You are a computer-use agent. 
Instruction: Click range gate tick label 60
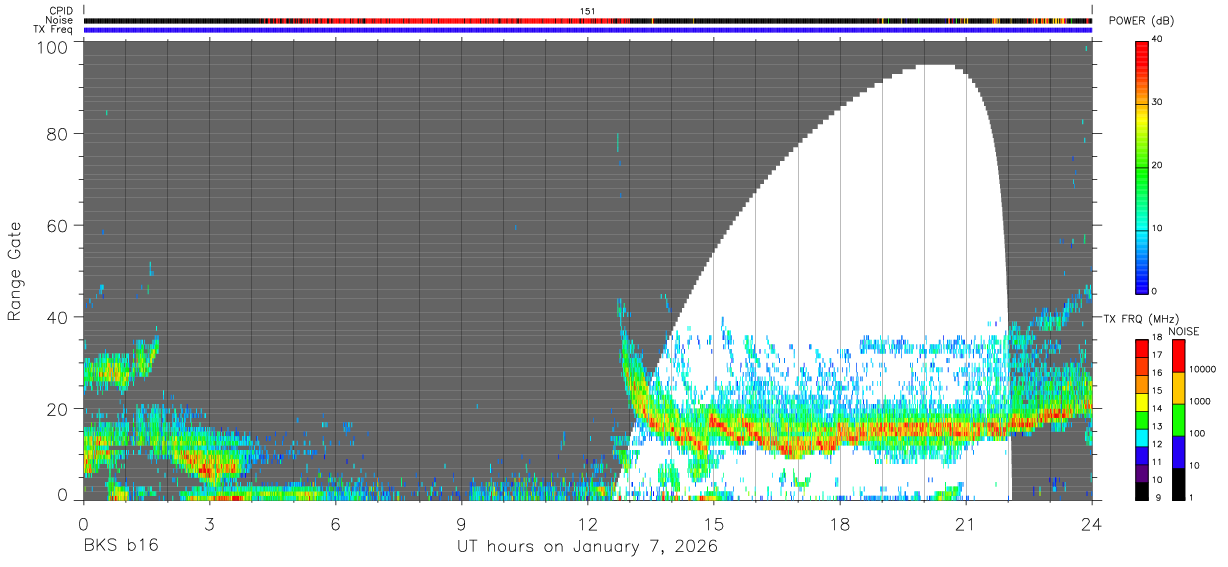click(58, 226)
